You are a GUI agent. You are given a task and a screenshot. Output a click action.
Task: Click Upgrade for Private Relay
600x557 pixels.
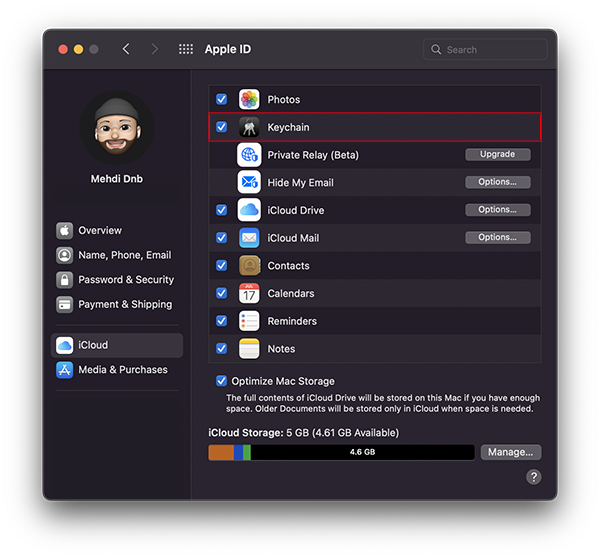point(497,154)
